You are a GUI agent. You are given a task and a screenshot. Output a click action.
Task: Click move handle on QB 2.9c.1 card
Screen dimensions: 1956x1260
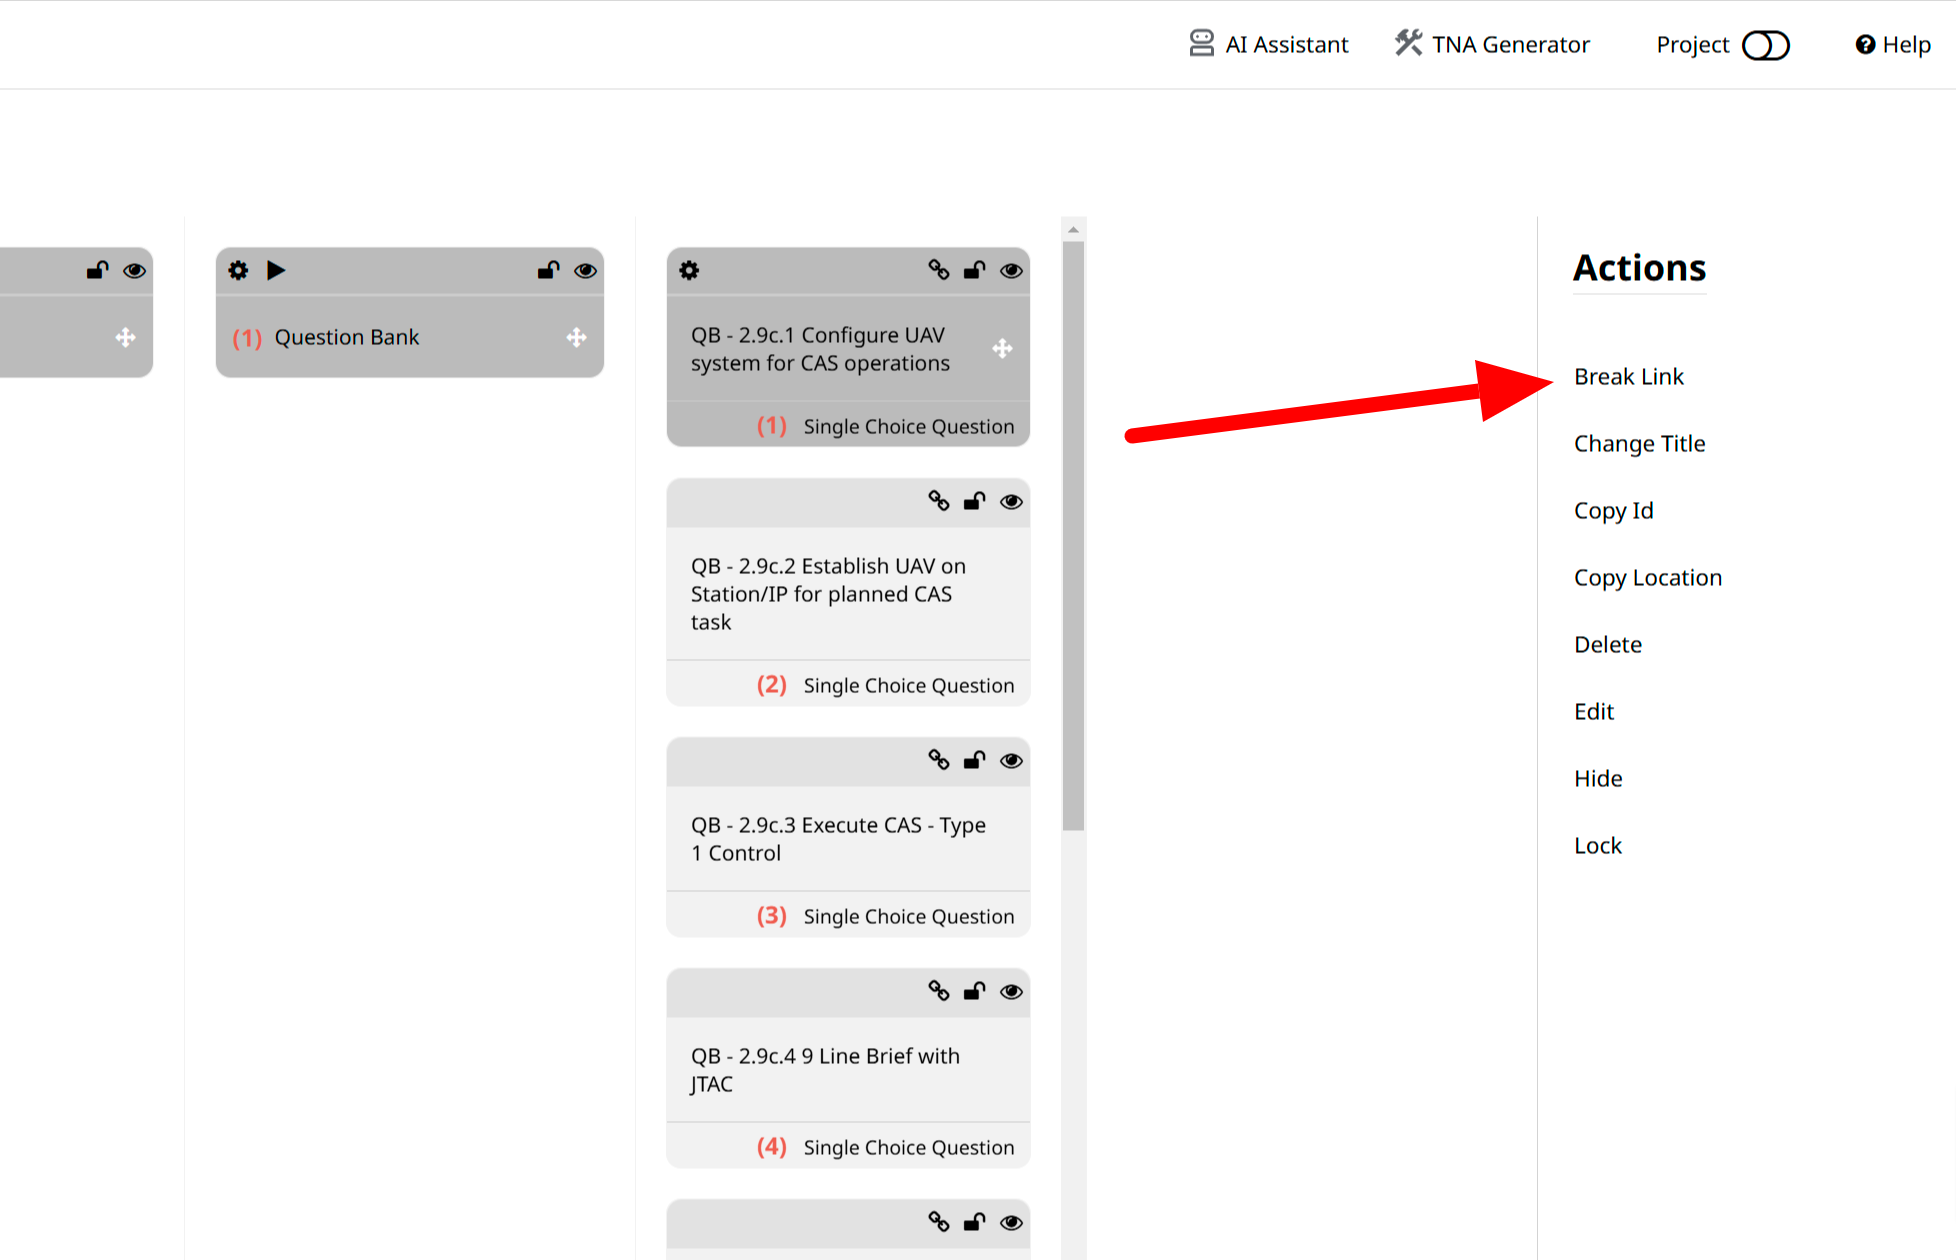pos(1002,348)
